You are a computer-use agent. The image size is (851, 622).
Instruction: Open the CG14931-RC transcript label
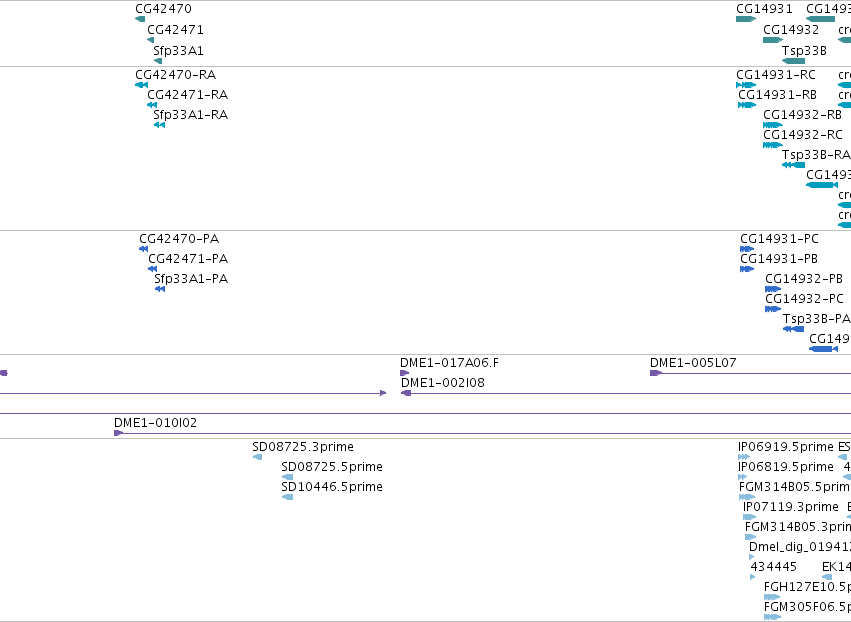point(776,74)
